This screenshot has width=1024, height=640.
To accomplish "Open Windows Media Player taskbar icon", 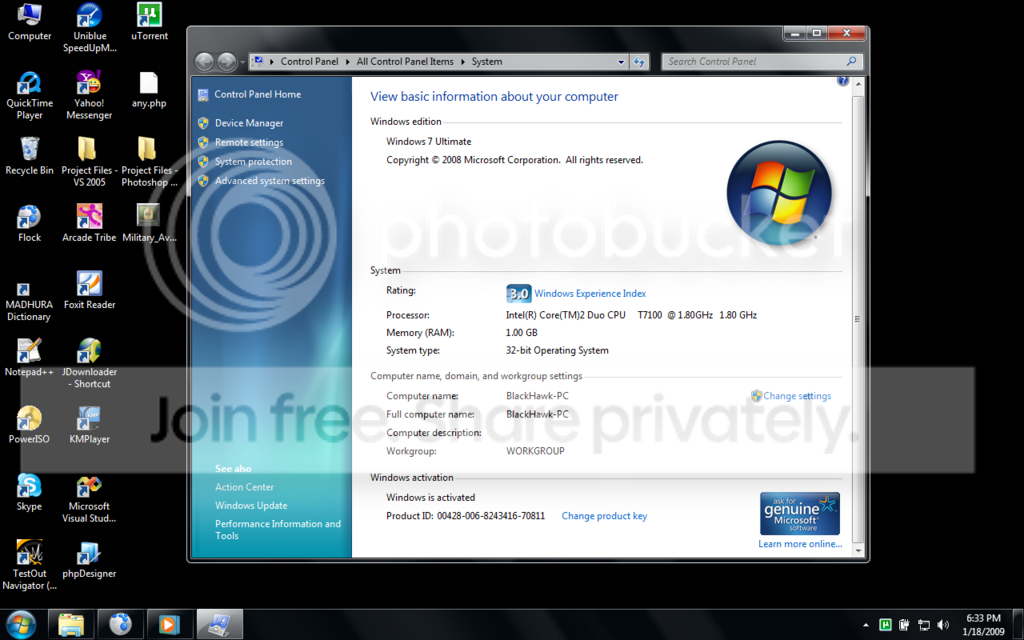I will pos(170,624).
